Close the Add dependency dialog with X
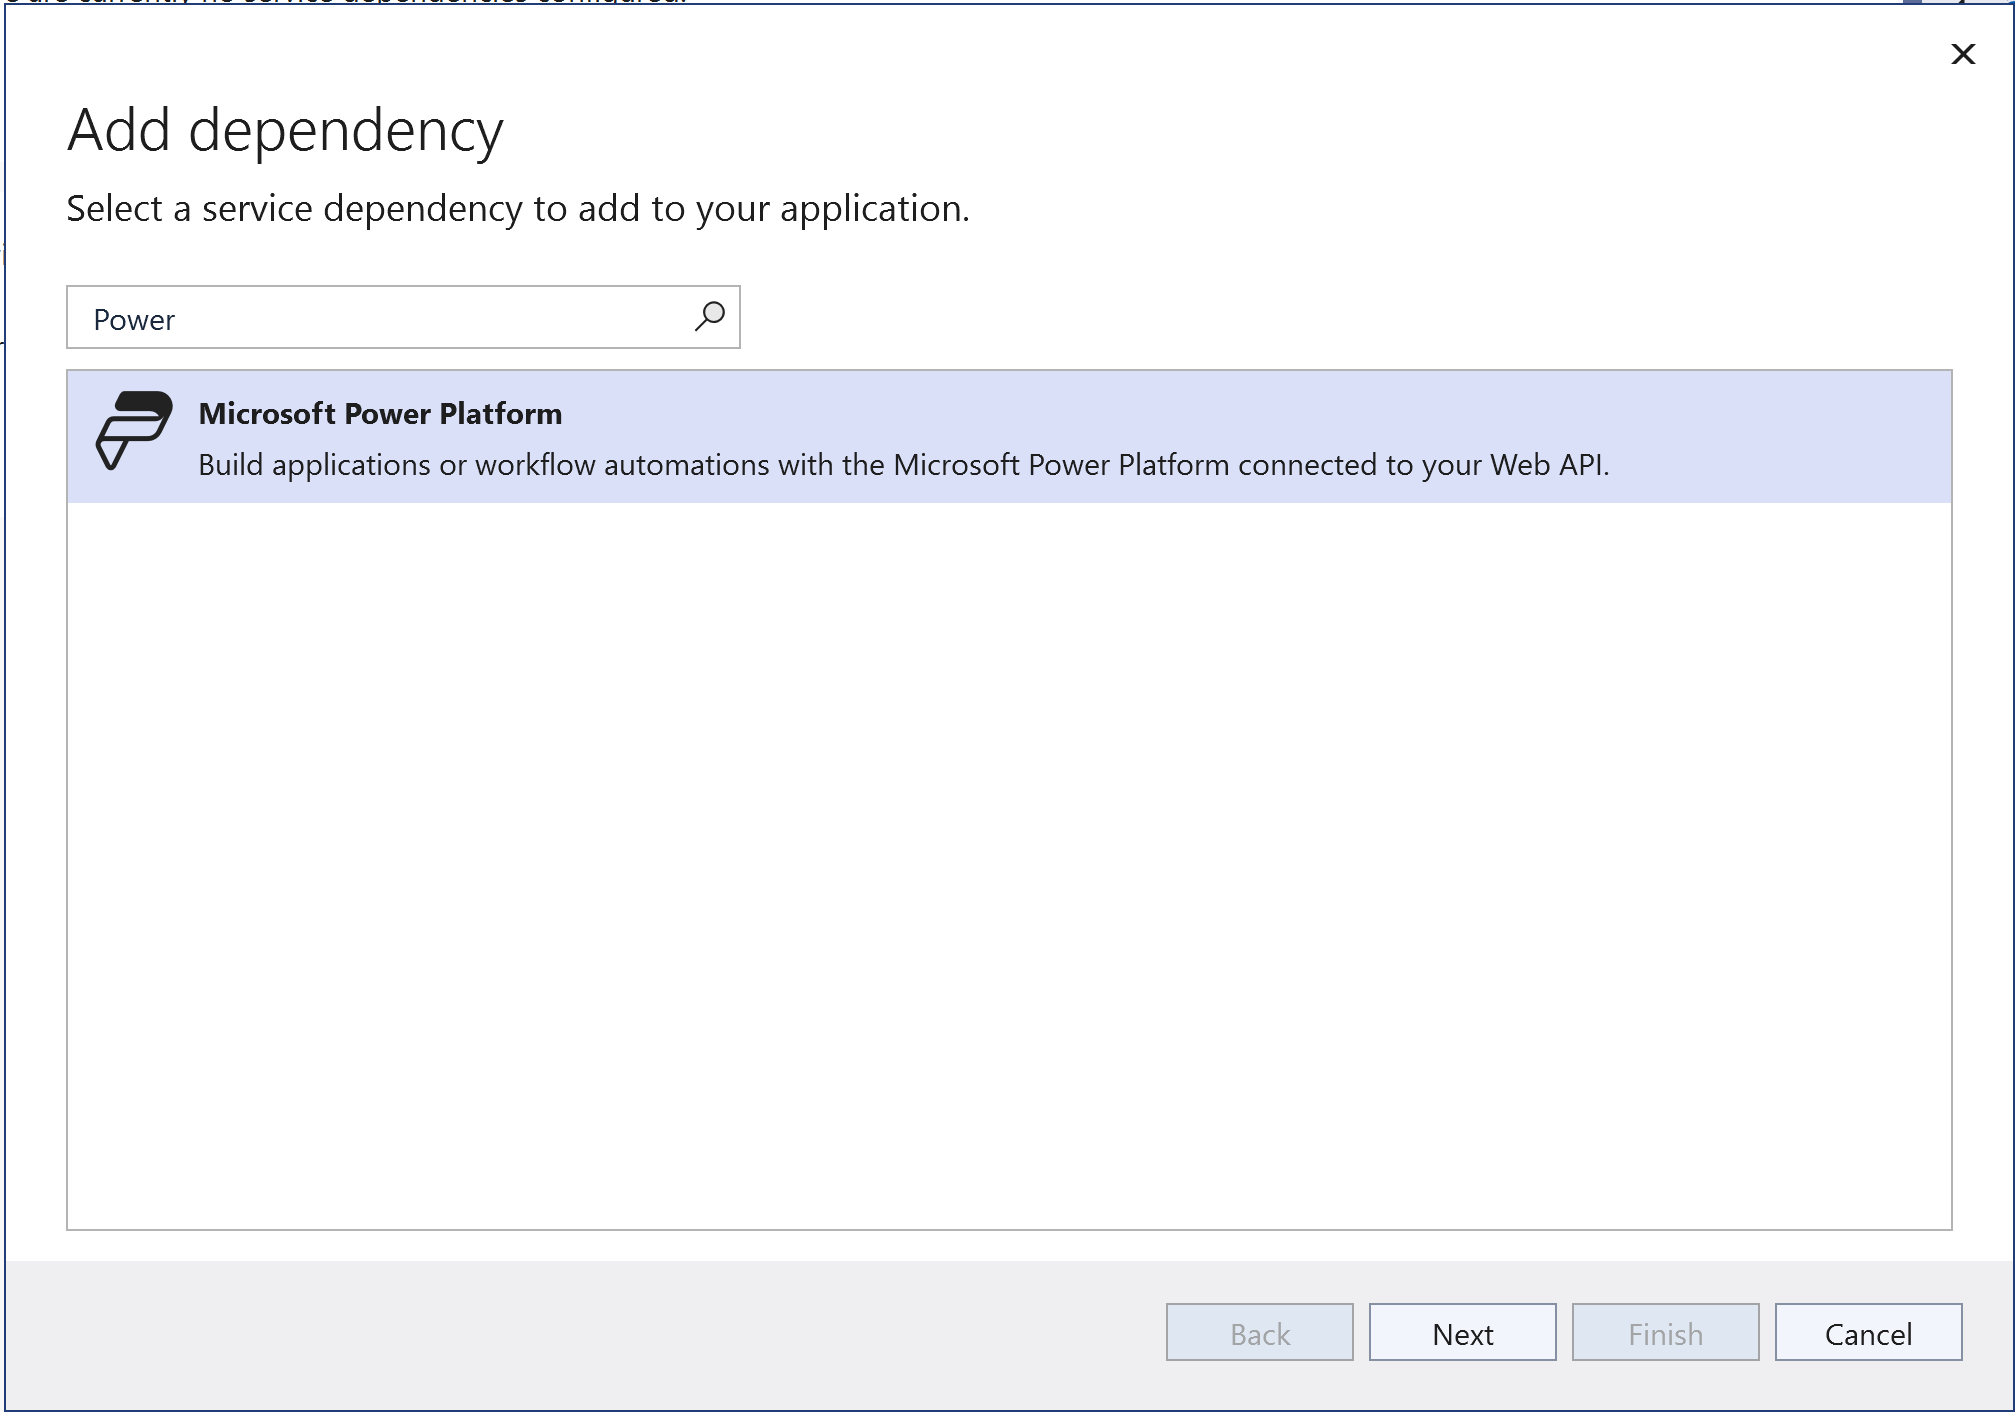Screen dimensions: 2015x1412 coord(1962,54)
